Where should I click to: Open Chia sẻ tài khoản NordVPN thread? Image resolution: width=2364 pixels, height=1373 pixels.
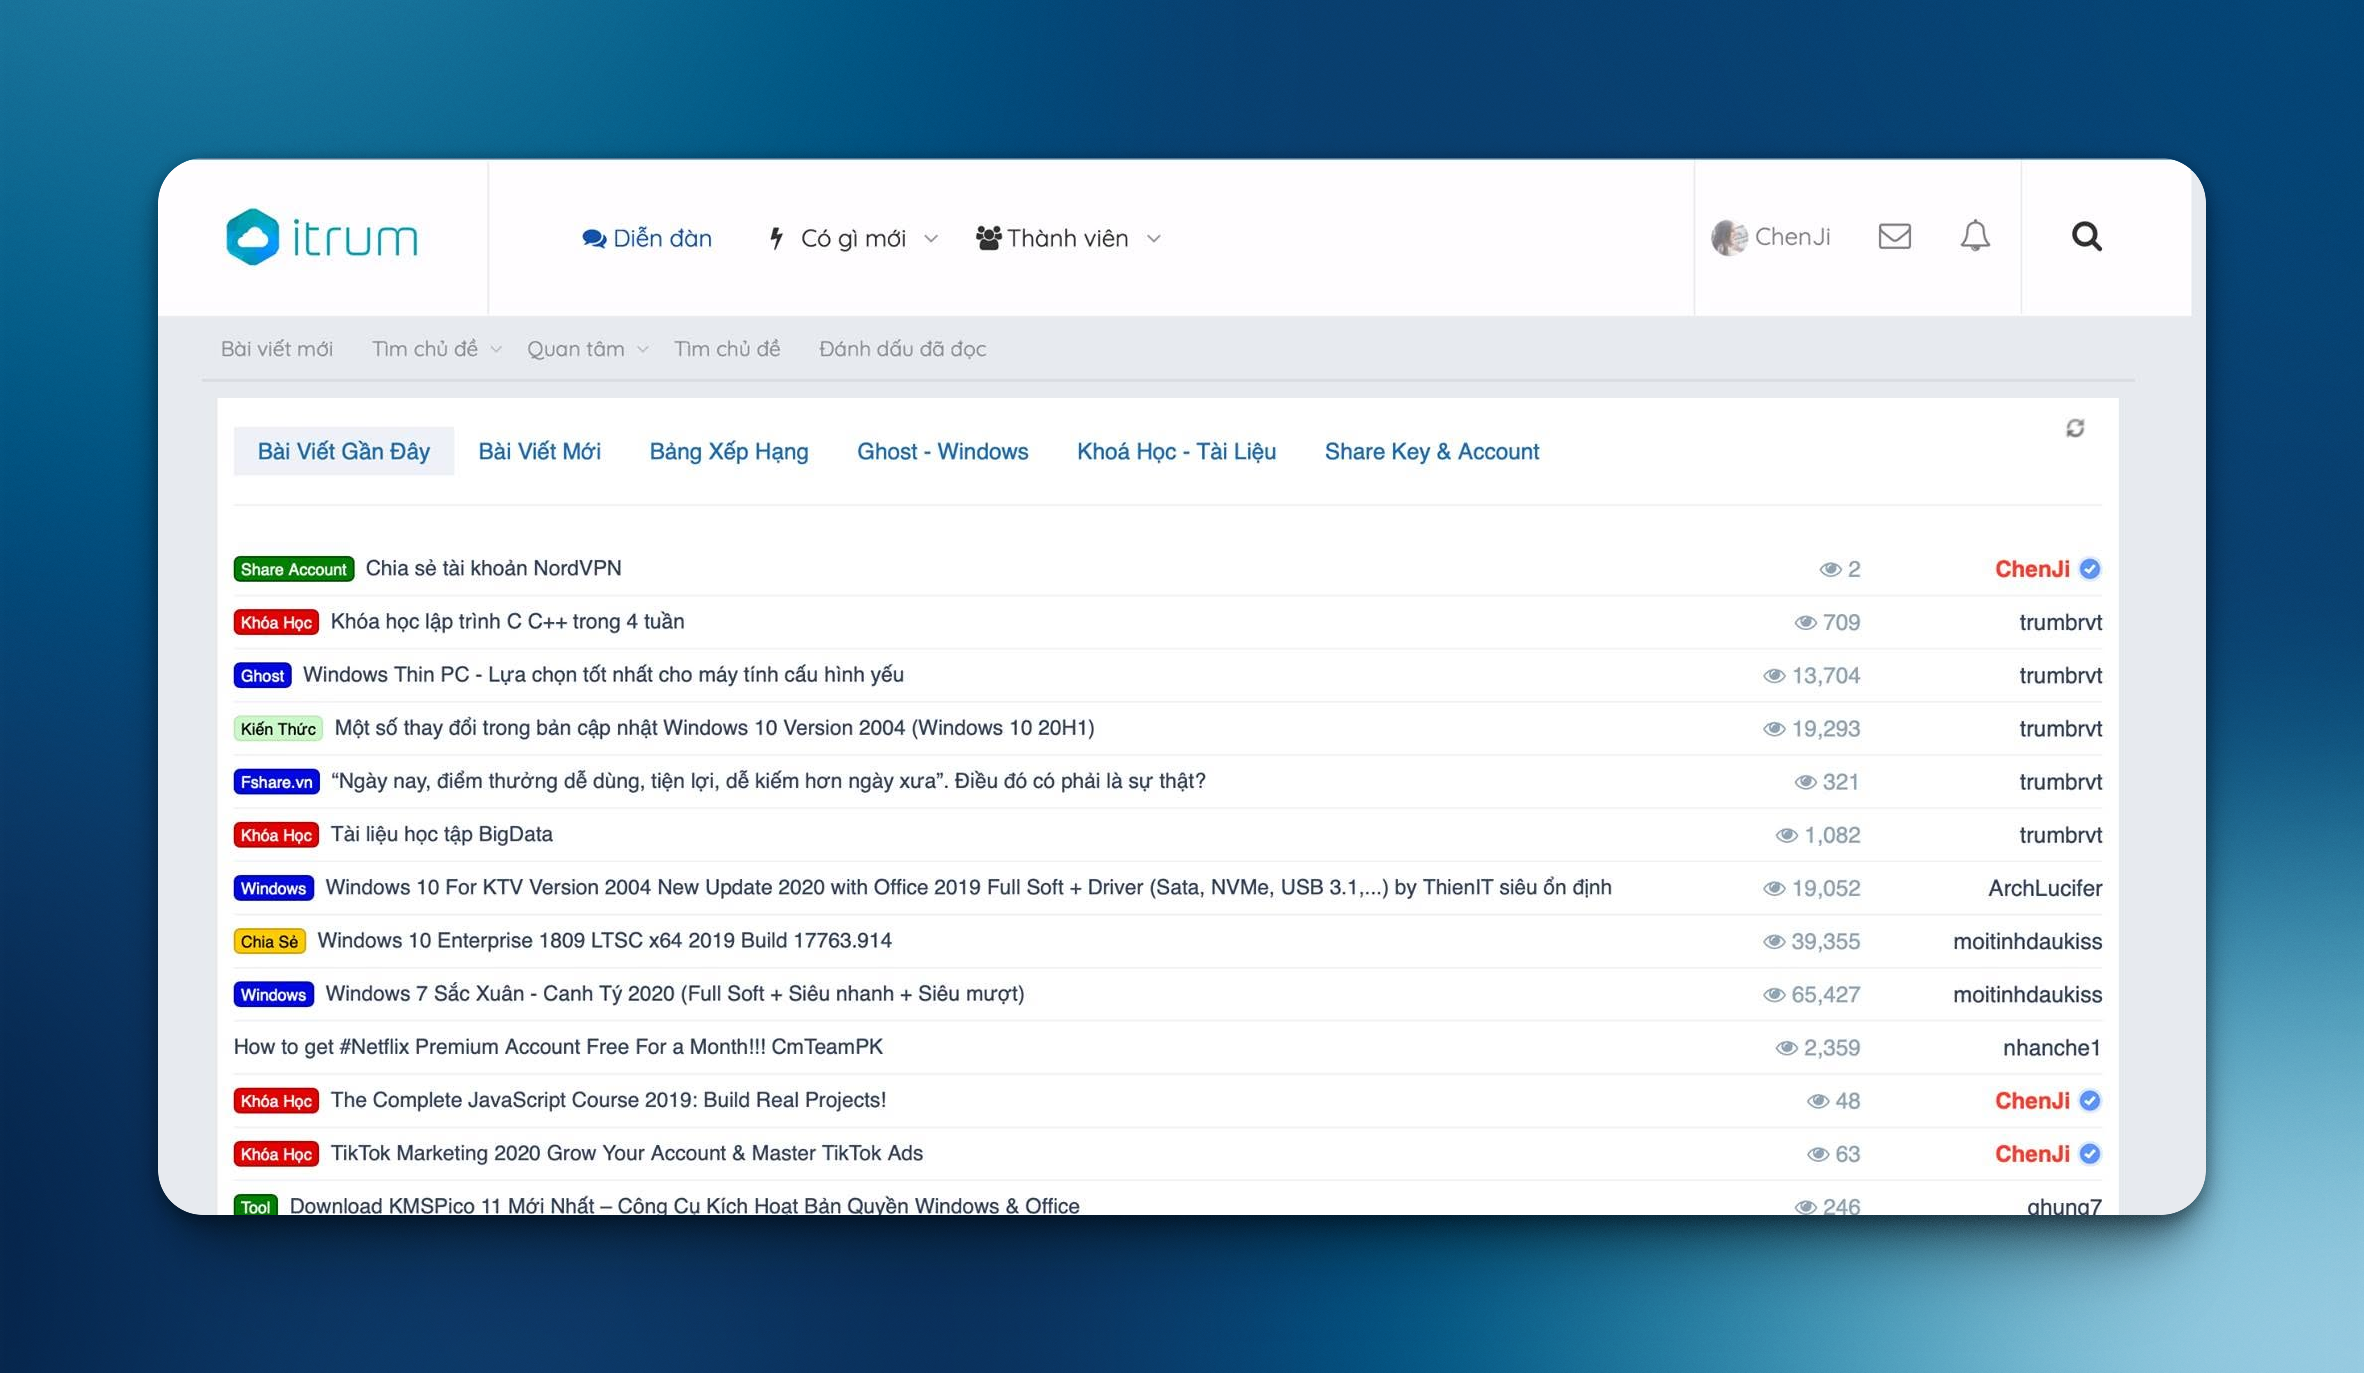click(493, 568)
